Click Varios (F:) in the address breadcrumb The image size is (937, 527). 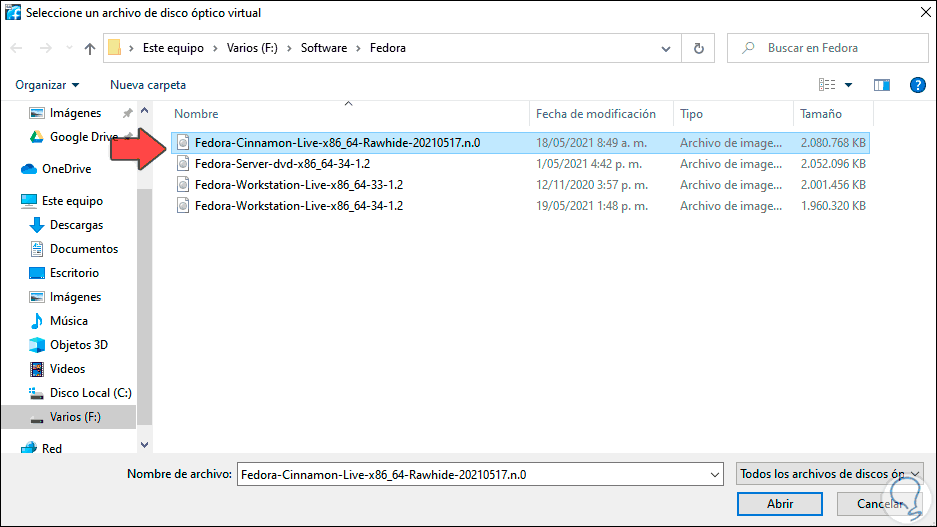tap(252, 48)
